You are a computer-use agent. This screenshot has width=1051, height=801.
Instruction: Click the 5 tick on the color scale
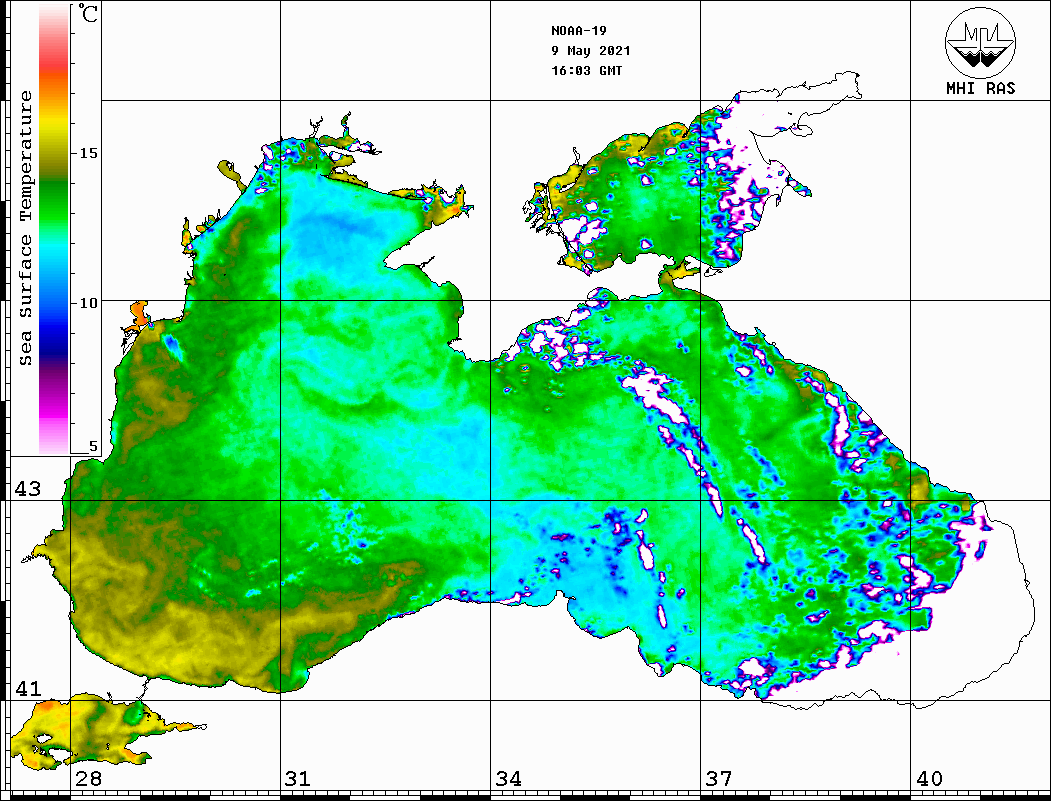click(93, 446)
